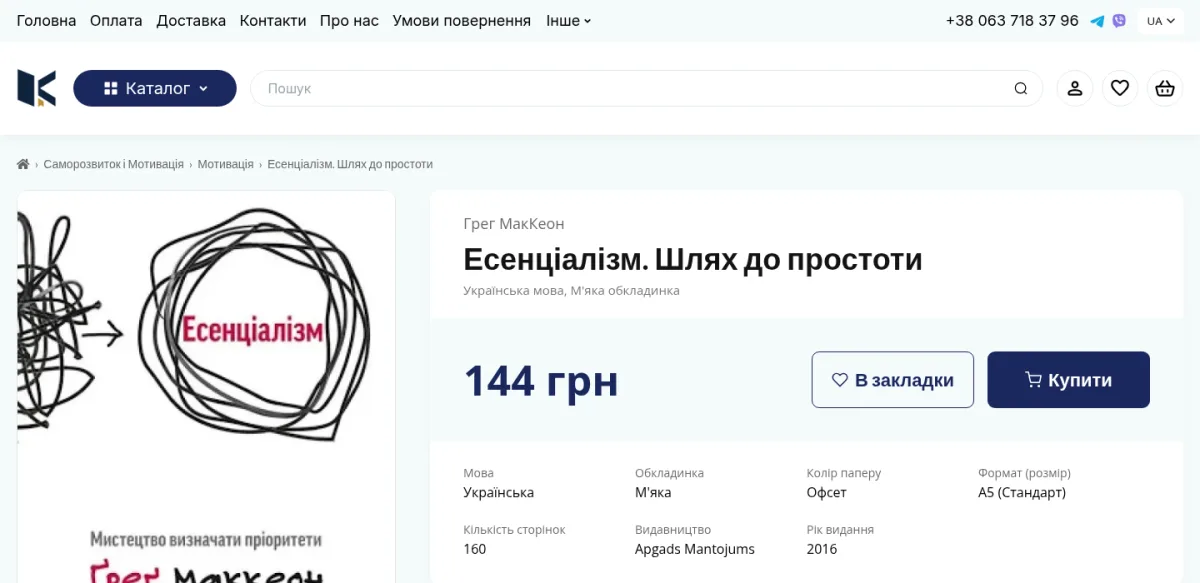Go to Головна page
Screen dimensions: 1200x583
(x=46, y=21)
